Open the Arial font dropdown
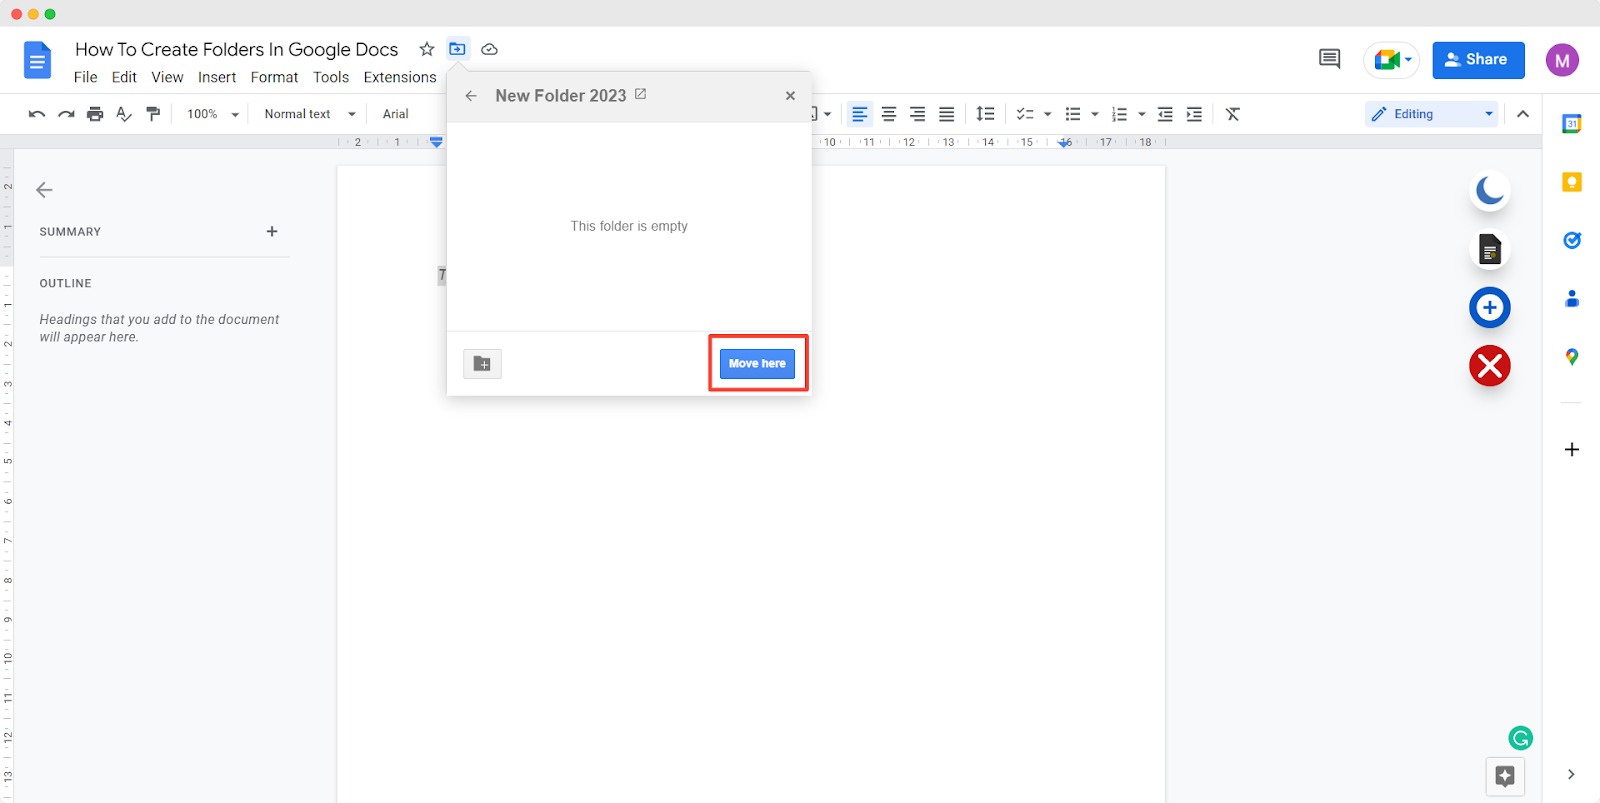Screen dimensions: 1600x803 click(396, 114)
